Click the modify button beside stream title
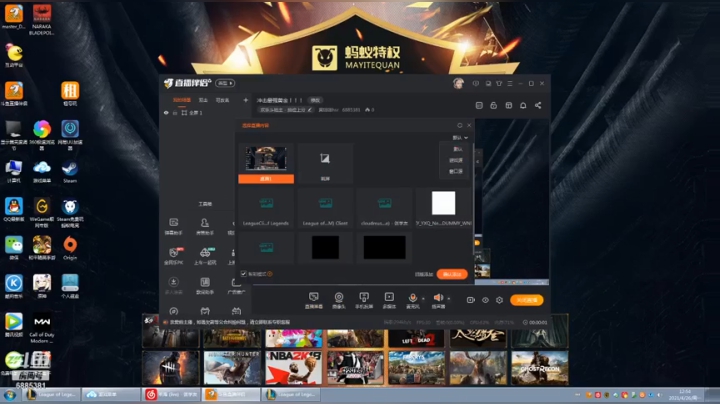Image resolution: width=720 pixels, height=404 pixels. coord(315,100)
